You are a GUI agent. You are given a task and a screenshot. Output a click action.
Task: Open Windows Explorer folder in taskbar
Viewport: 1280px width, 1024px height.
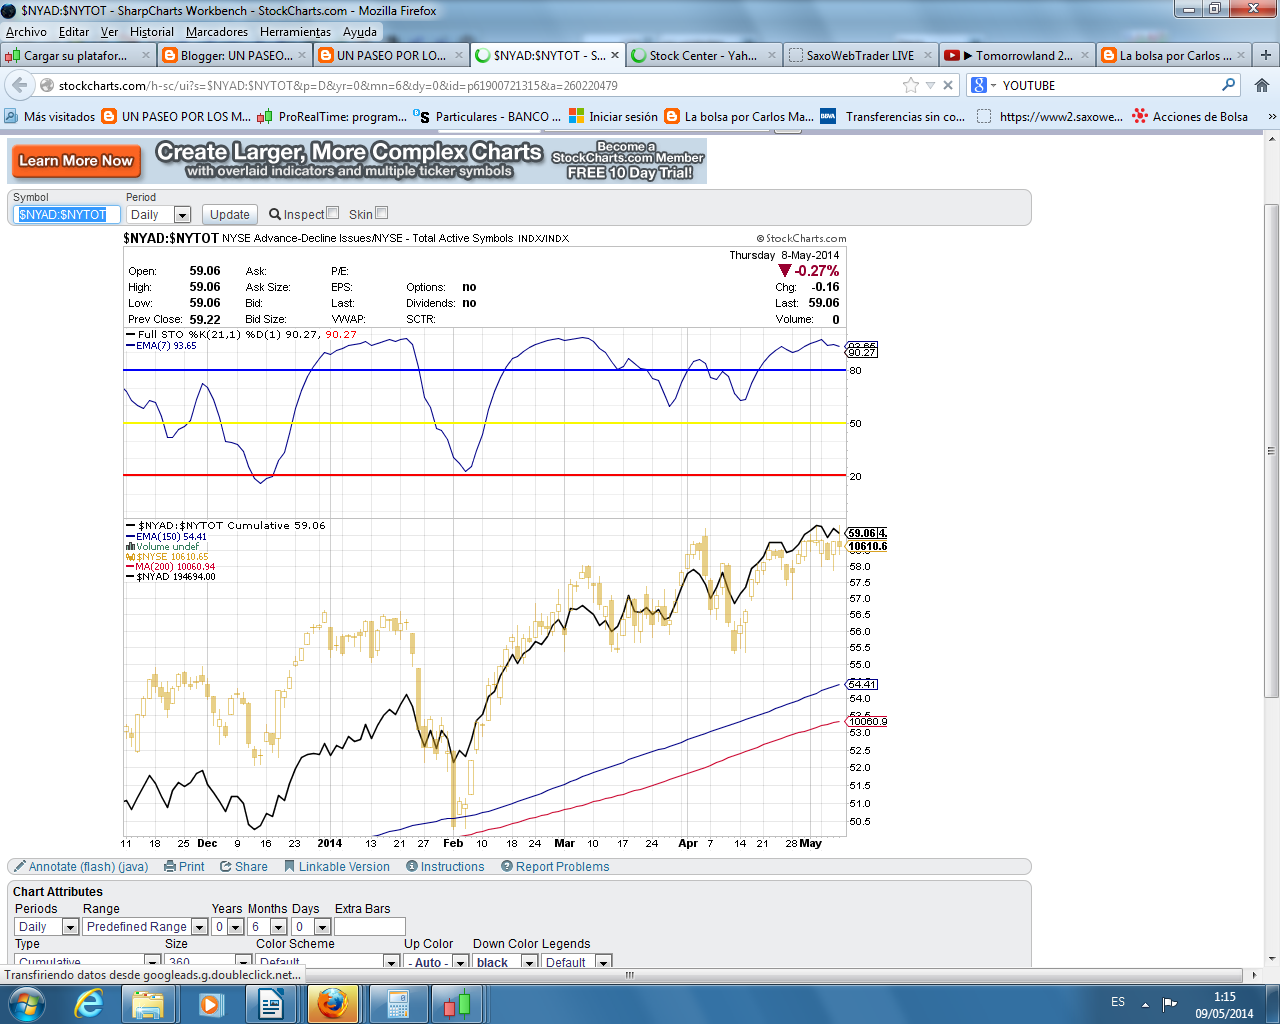click(148, 1004)
